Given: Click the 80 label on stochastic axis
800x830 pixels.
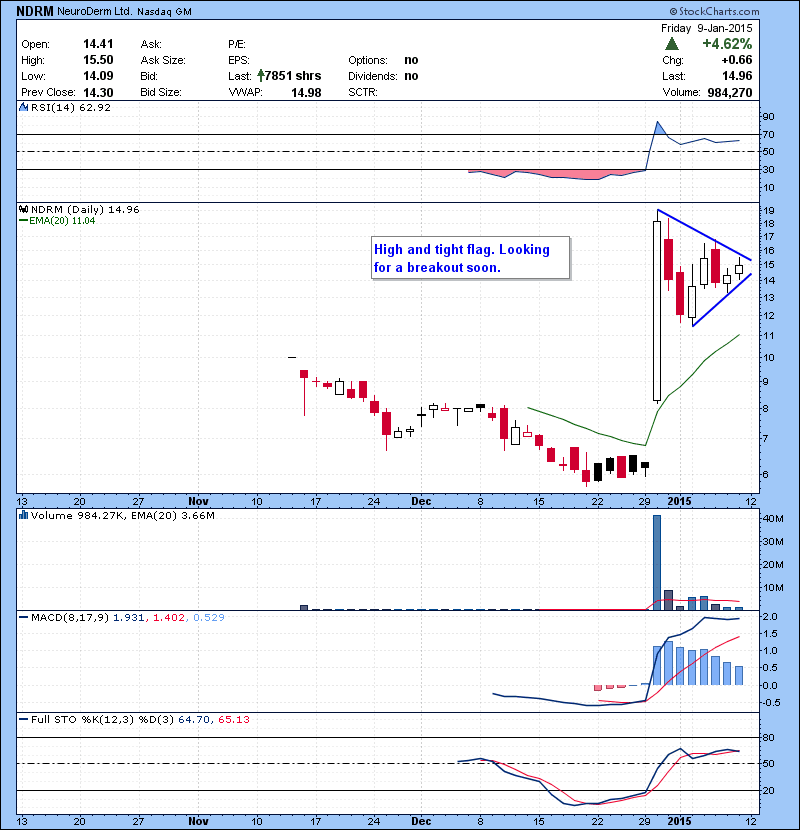Looking at the screenshot, I should click(768, 737).
